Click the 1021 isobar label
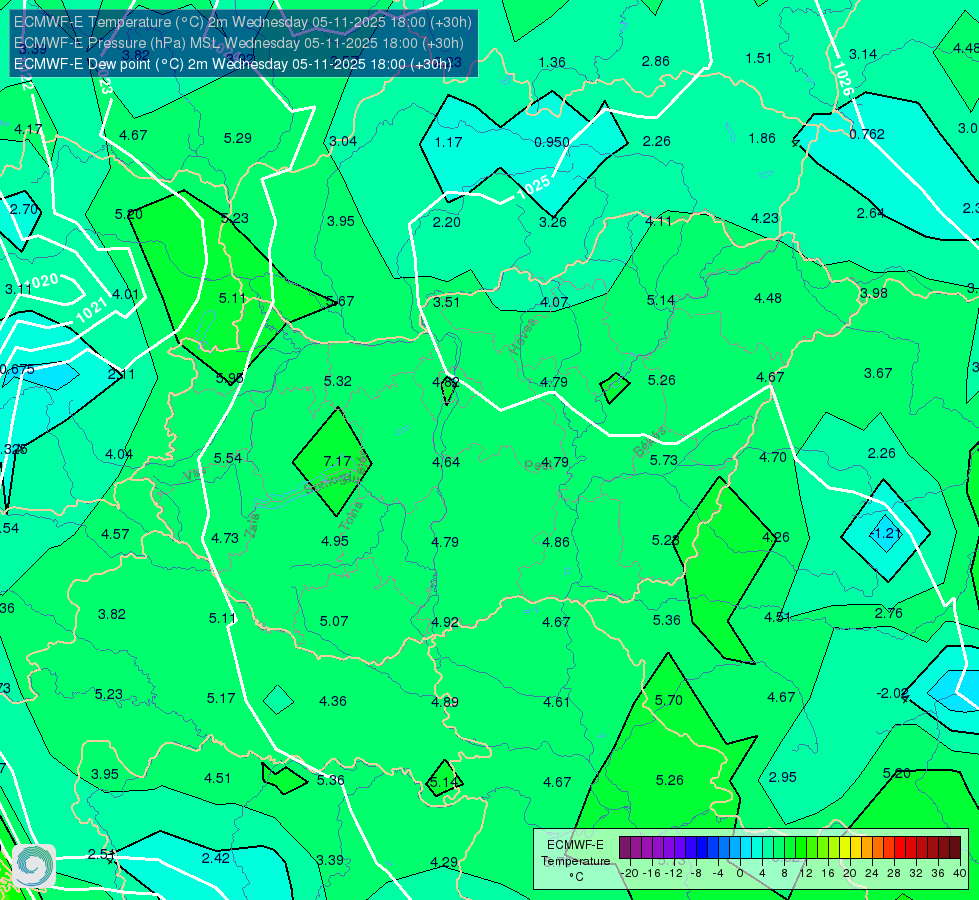This screenshot has height=900, width=979. 91,311
